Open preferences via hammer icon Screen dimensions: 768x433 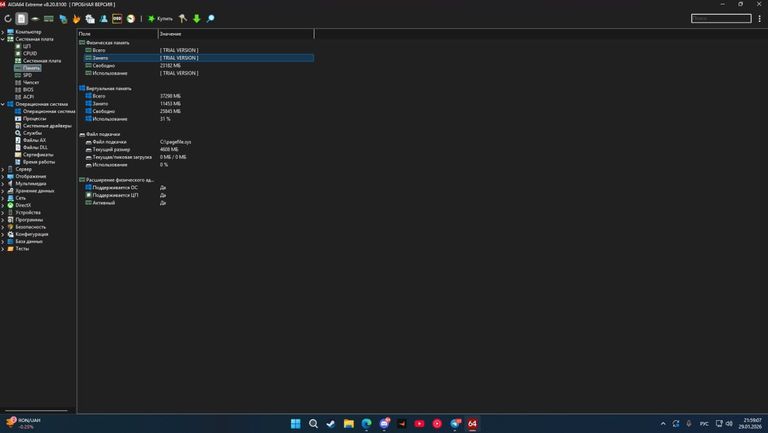tap(183, 19)
